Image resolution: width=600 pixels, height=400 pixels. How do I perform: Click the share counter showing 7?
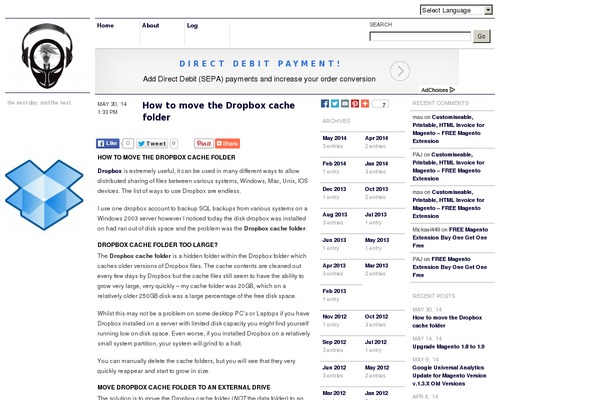pyautogui.click(x=381, y=104)
